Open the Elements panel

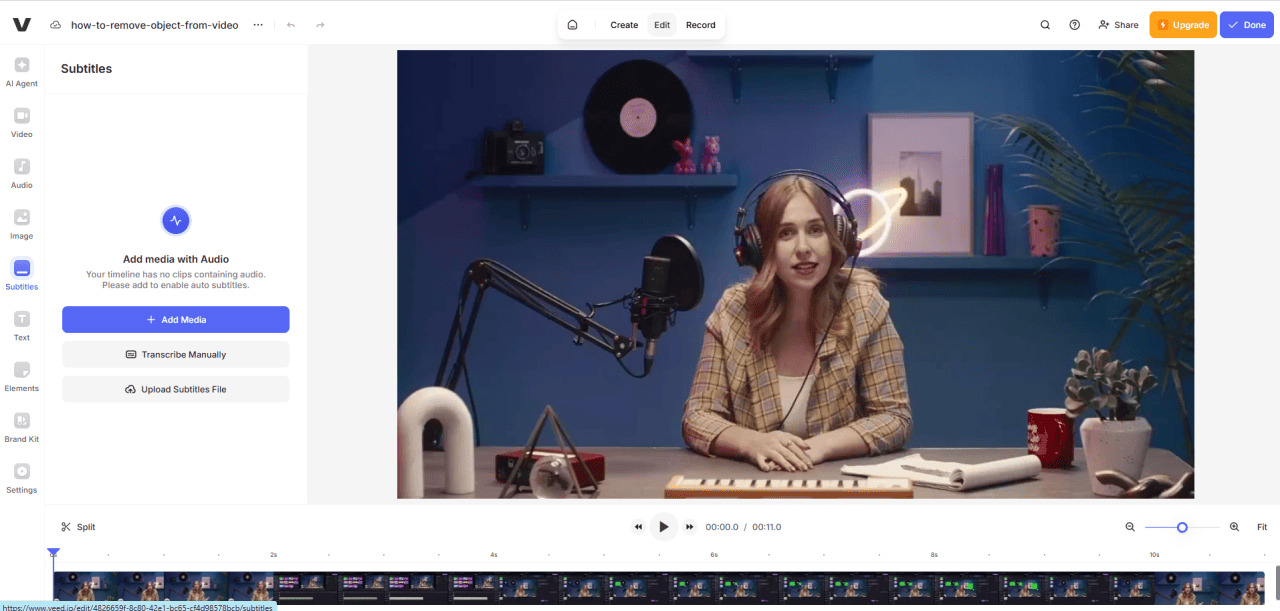click(x=21, y=377)
